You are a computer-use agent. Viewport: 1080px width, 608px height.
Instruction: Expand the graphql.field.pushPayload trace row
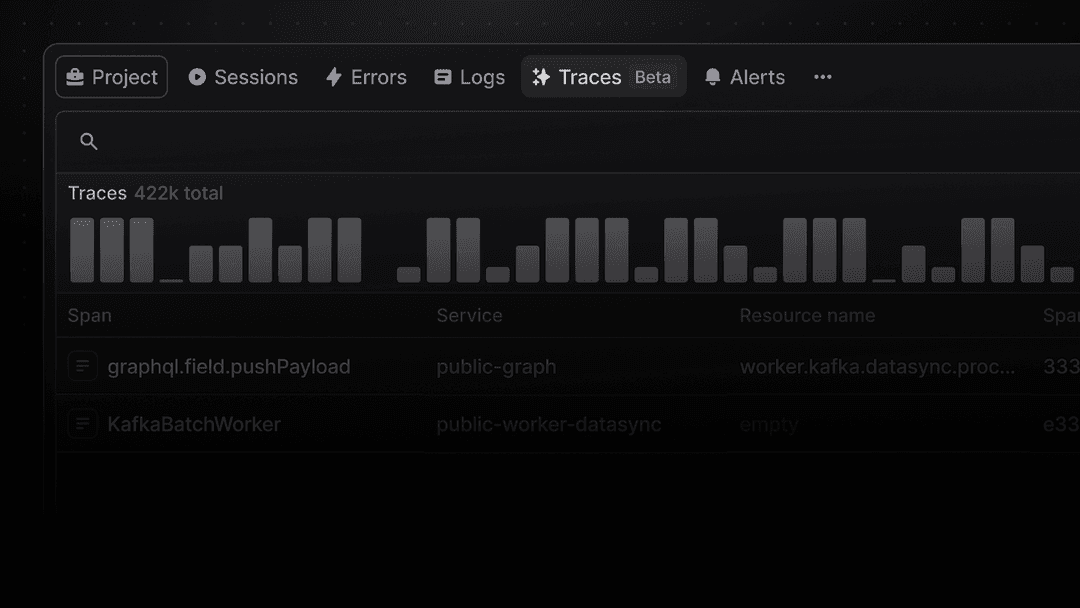pos(229,366)
